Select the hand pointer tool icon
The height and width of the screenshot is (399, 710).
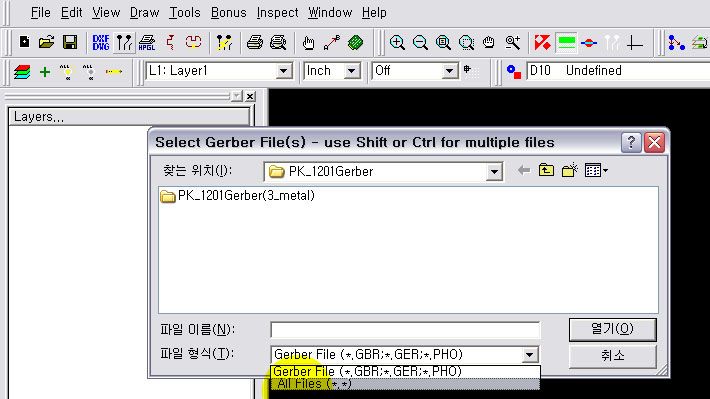[308, 43]
